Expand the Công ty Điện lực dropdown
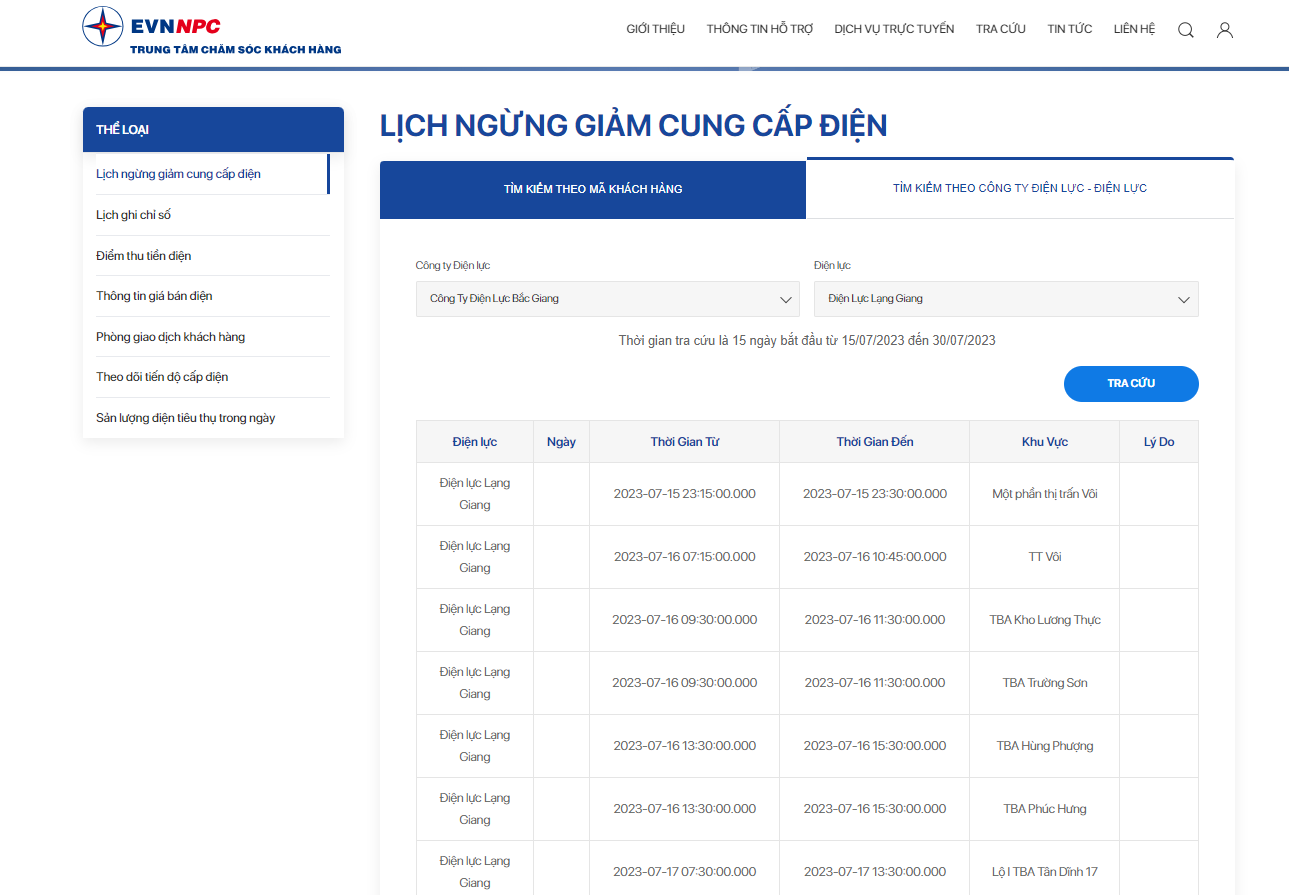This screenshot has width=1289, height=895. click(x=608, y=299)
